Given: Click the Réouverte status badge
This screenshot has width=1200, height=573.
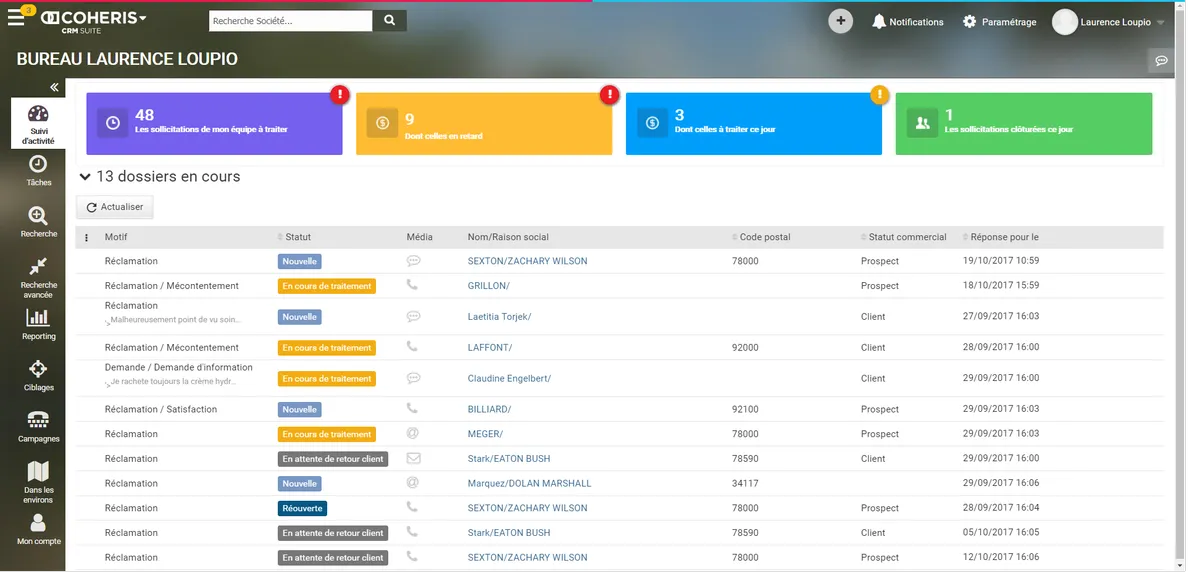Looking at the screenshot, I should (x=301, y=508).
